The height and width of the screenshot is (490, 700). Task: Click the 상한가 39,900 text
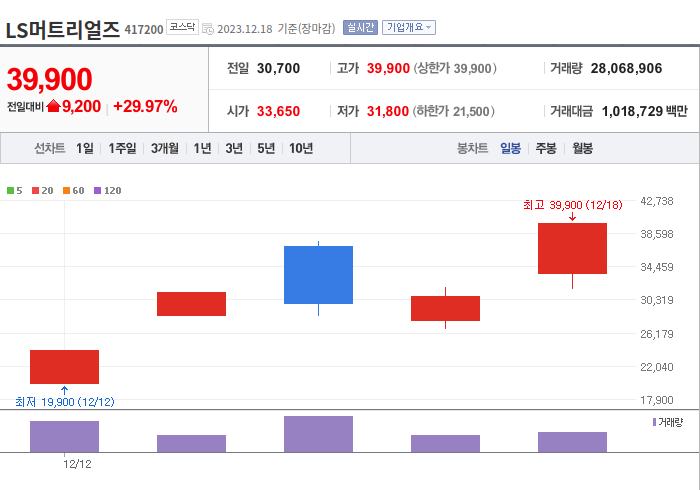455,68
